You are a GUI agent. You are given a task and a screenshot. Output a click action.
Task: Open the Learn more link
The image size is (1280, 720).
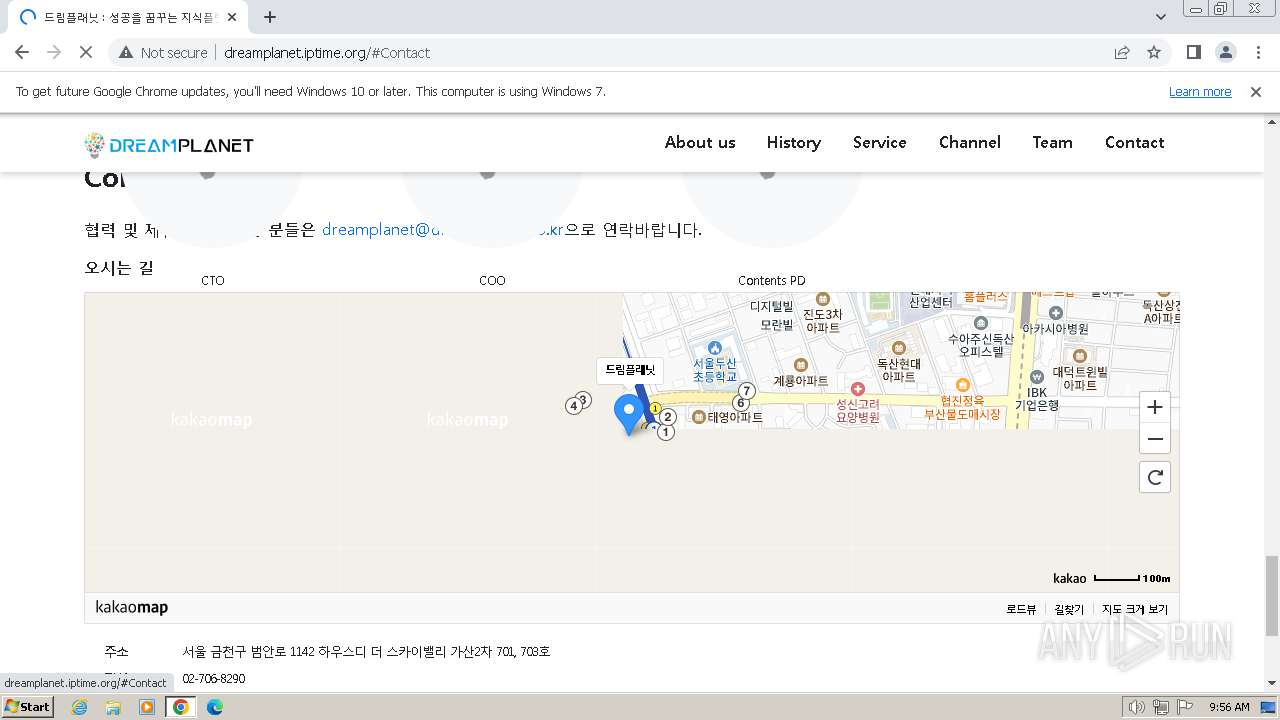tap(1200, 91)
